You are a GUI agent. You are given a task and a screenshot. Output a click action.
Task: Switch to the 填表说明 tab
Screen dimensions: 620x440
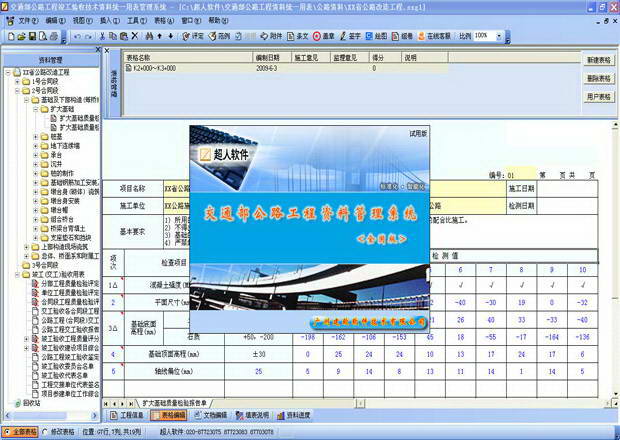pyautogui.click(x=252, y=415)
